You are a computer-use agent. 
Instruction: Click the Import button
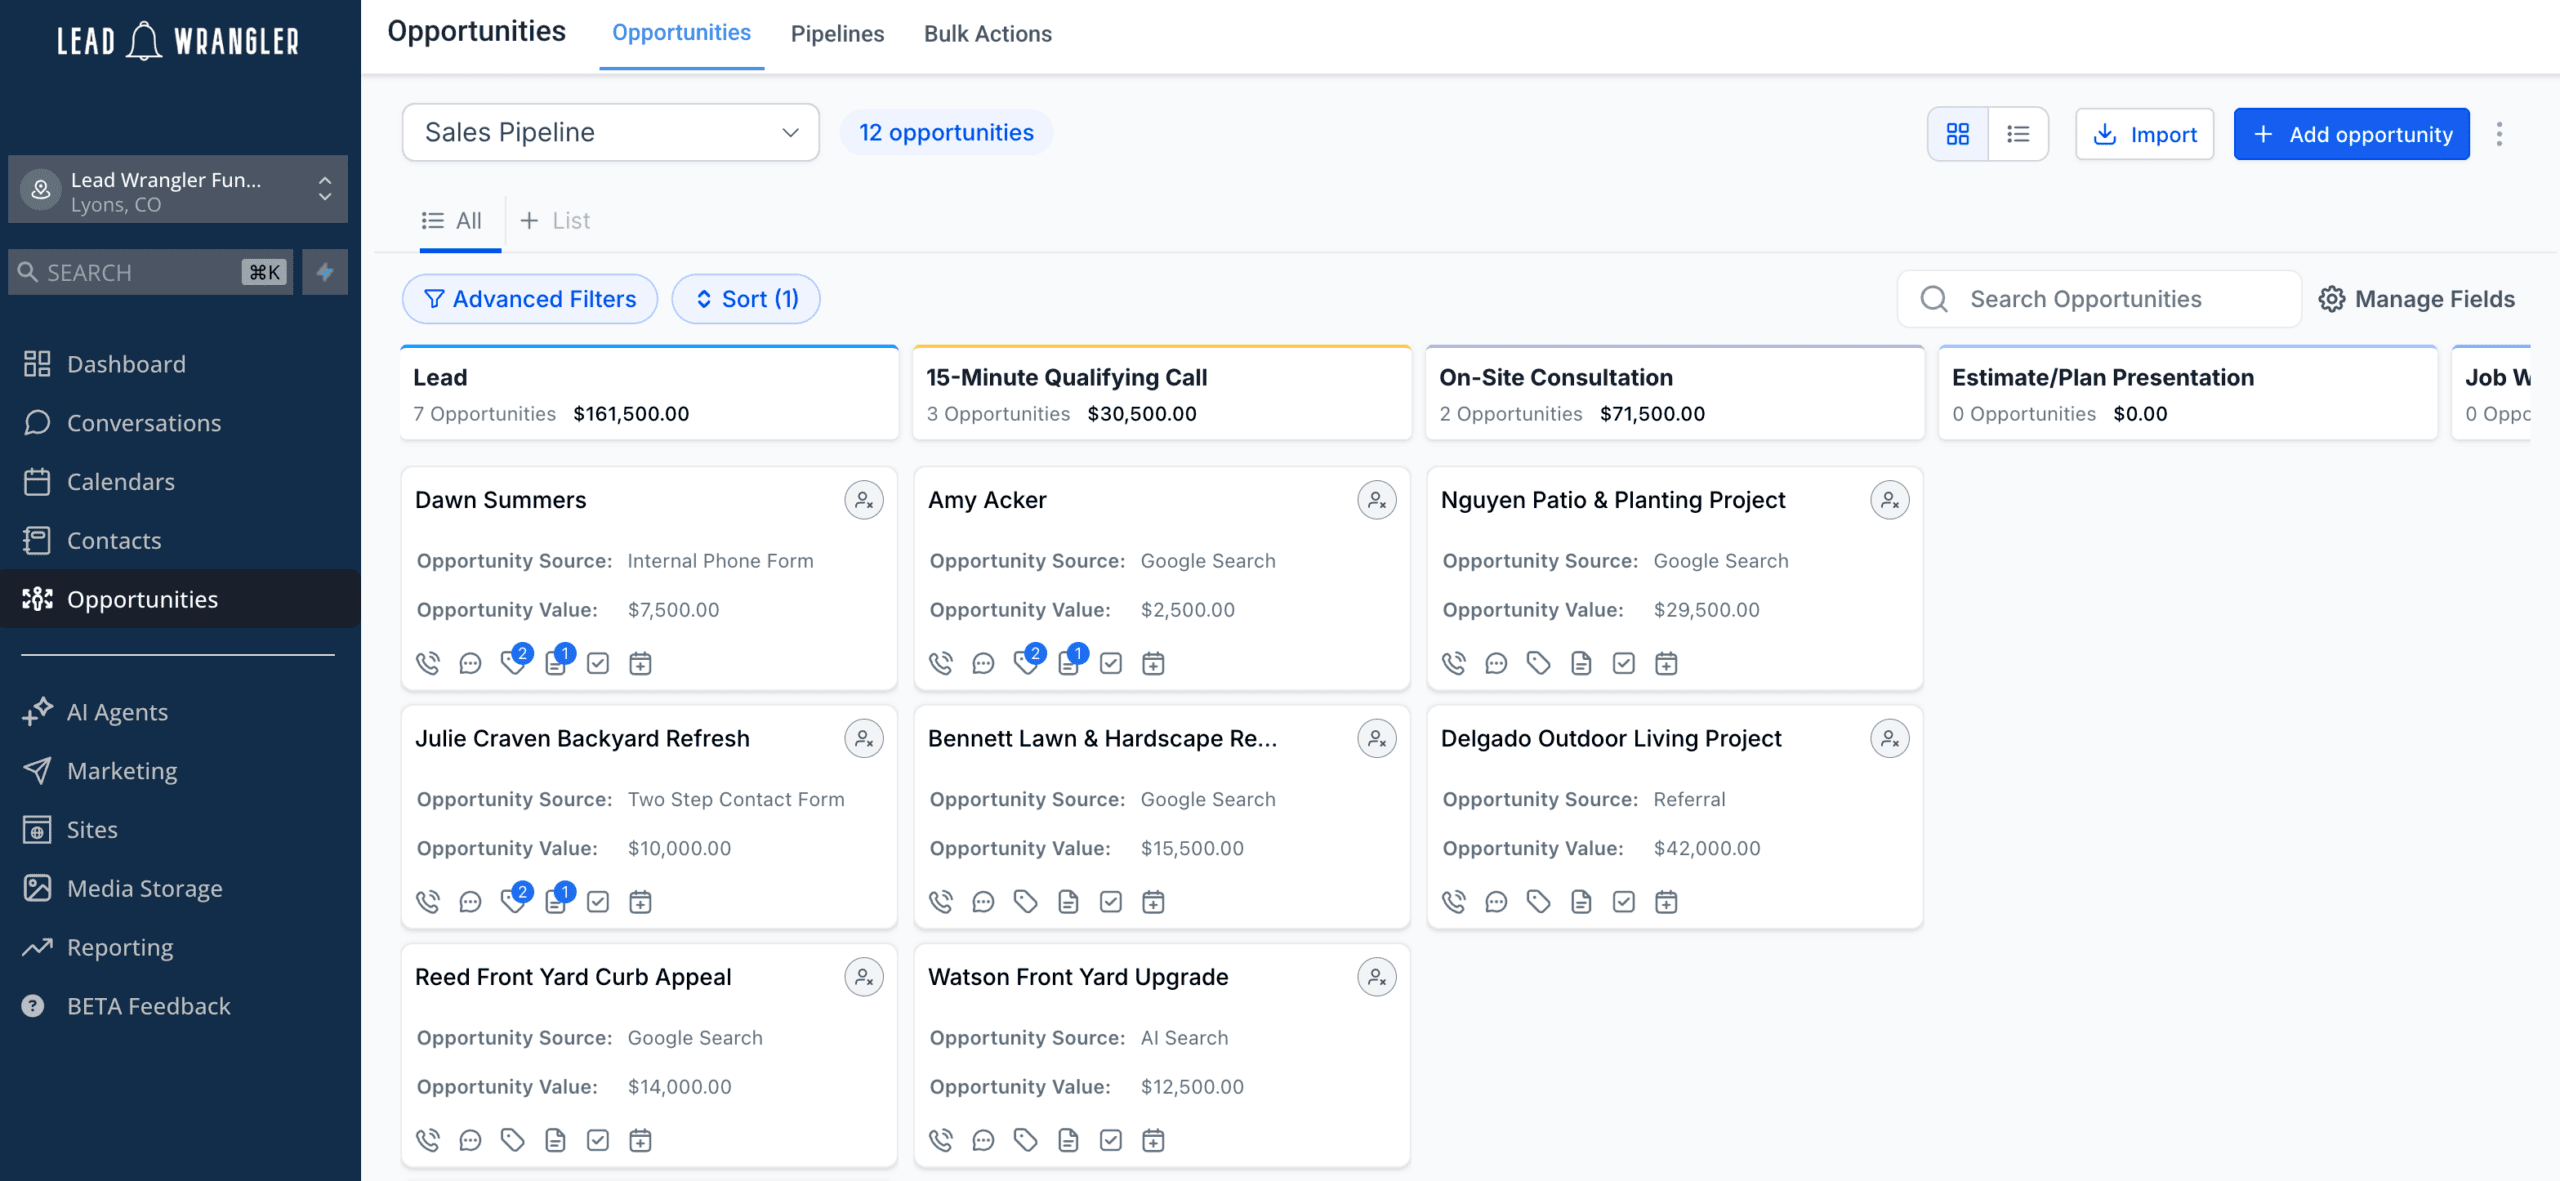click(x=2145, y=134)
